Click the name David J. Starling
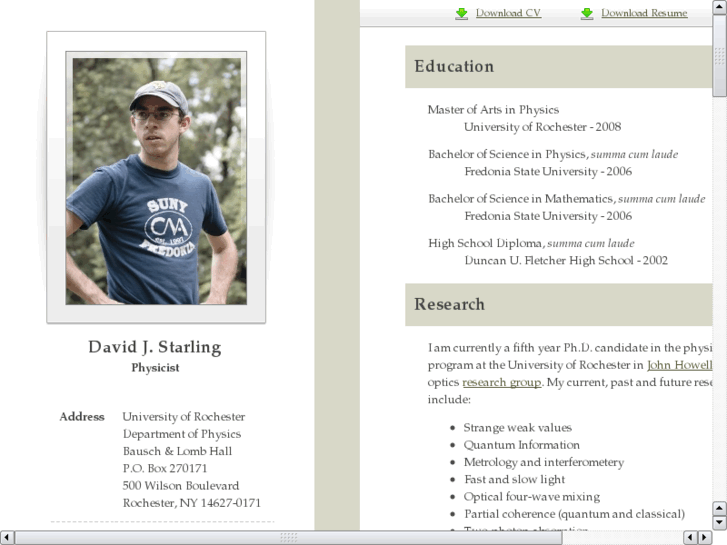 155,347
